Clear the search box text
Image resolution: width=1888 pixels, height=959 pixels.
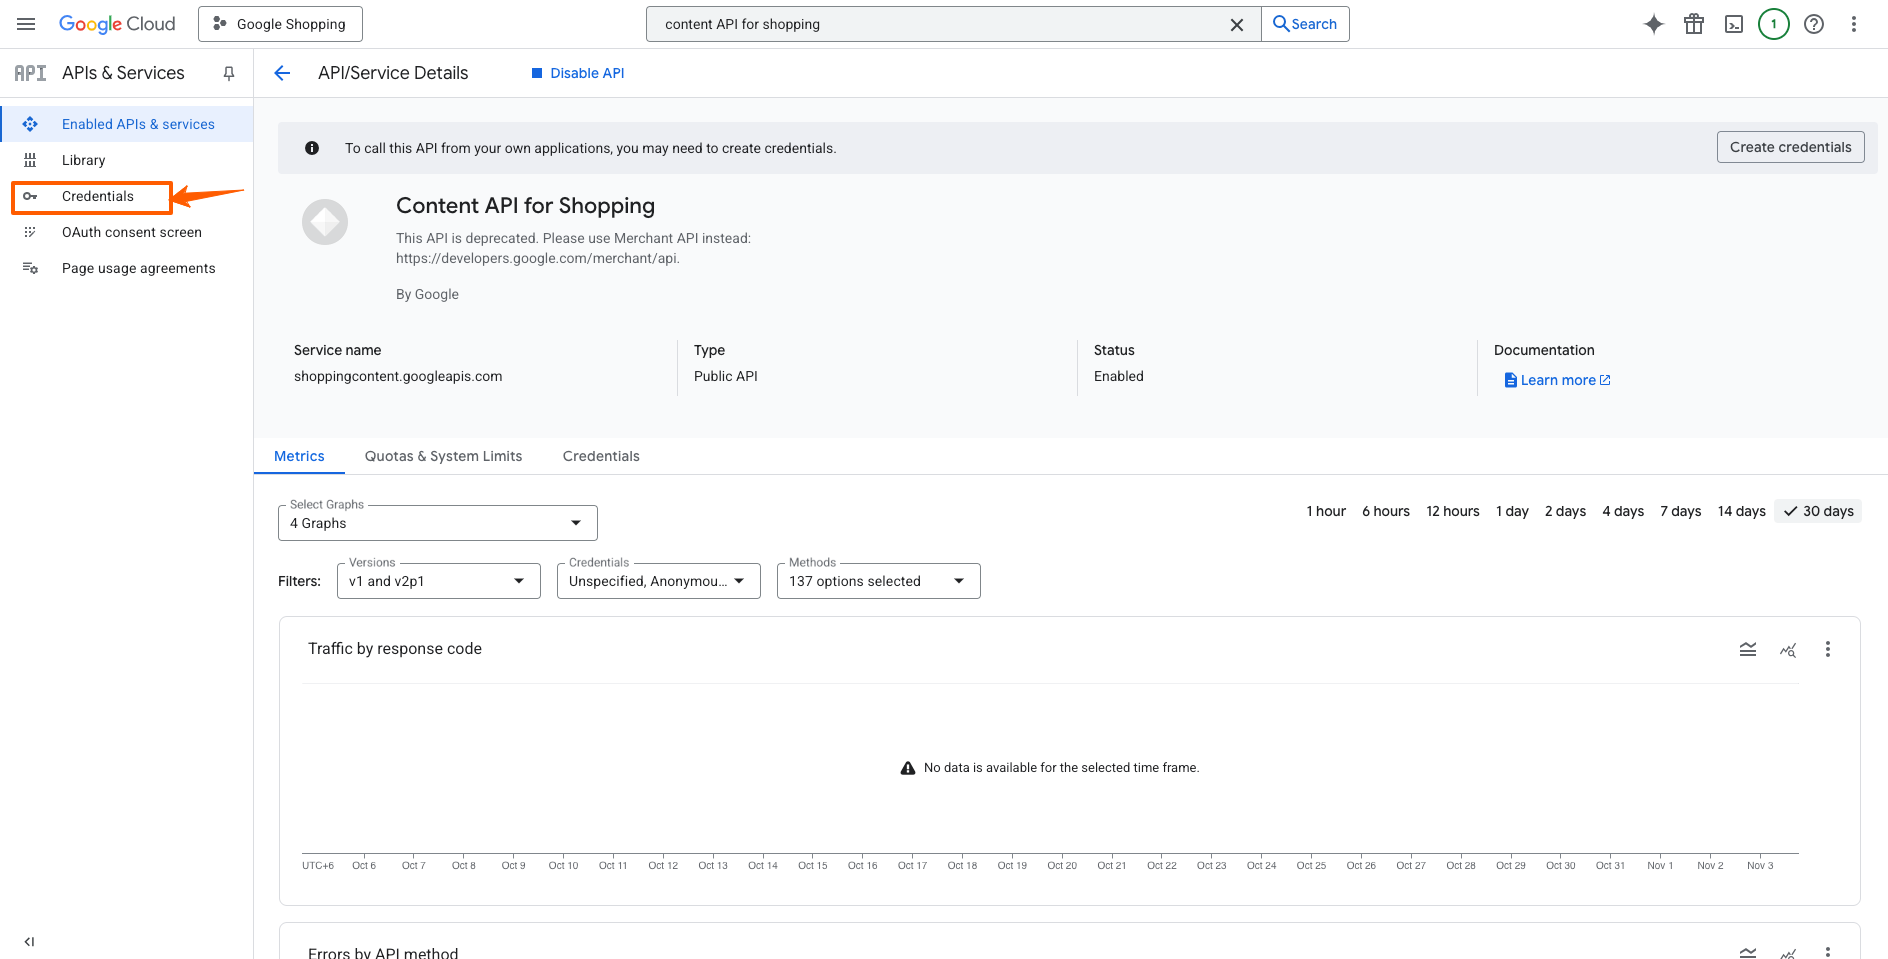[x=1237, y=24]
